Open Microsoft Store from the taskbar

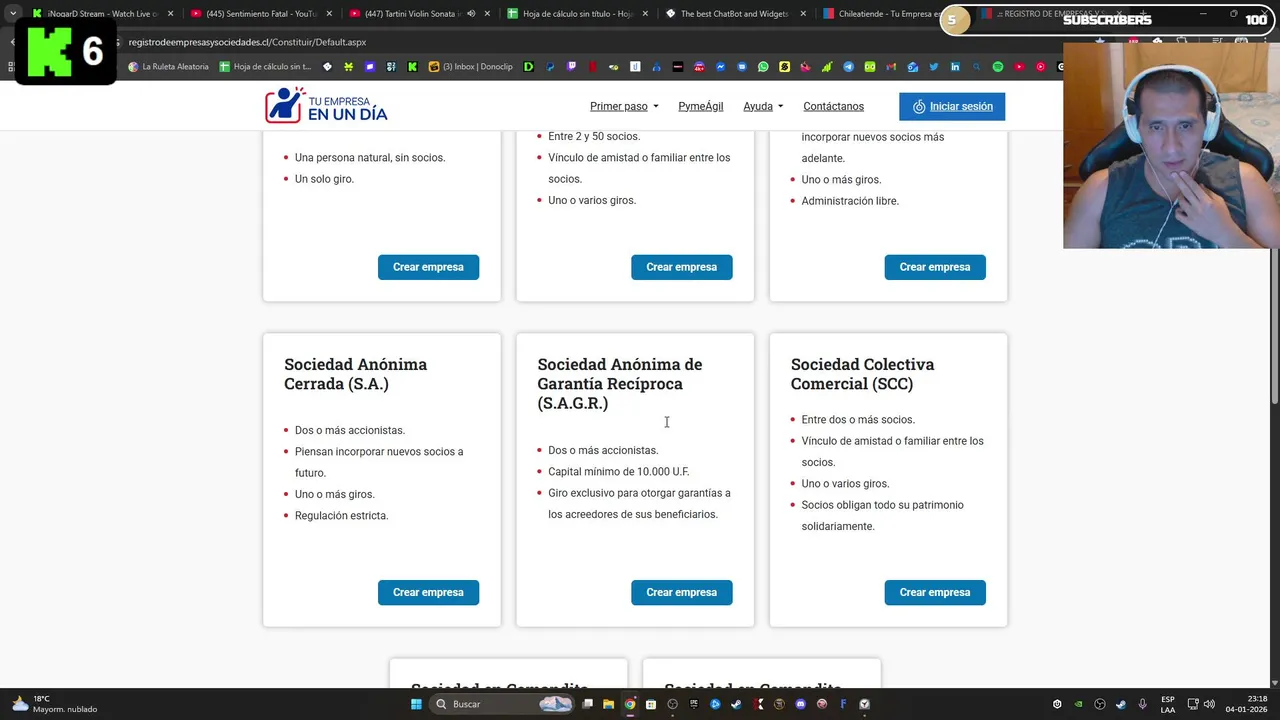coord(651,704)
